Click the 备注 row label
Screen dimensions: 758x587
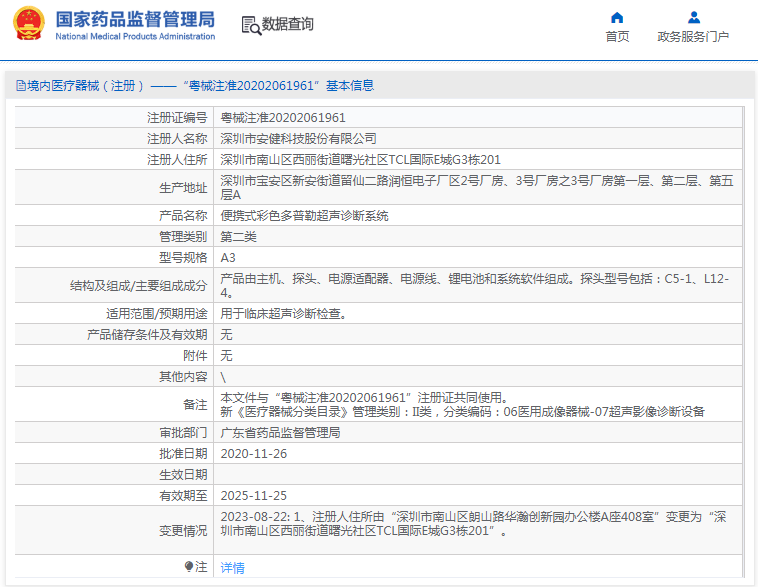point(195,405)
